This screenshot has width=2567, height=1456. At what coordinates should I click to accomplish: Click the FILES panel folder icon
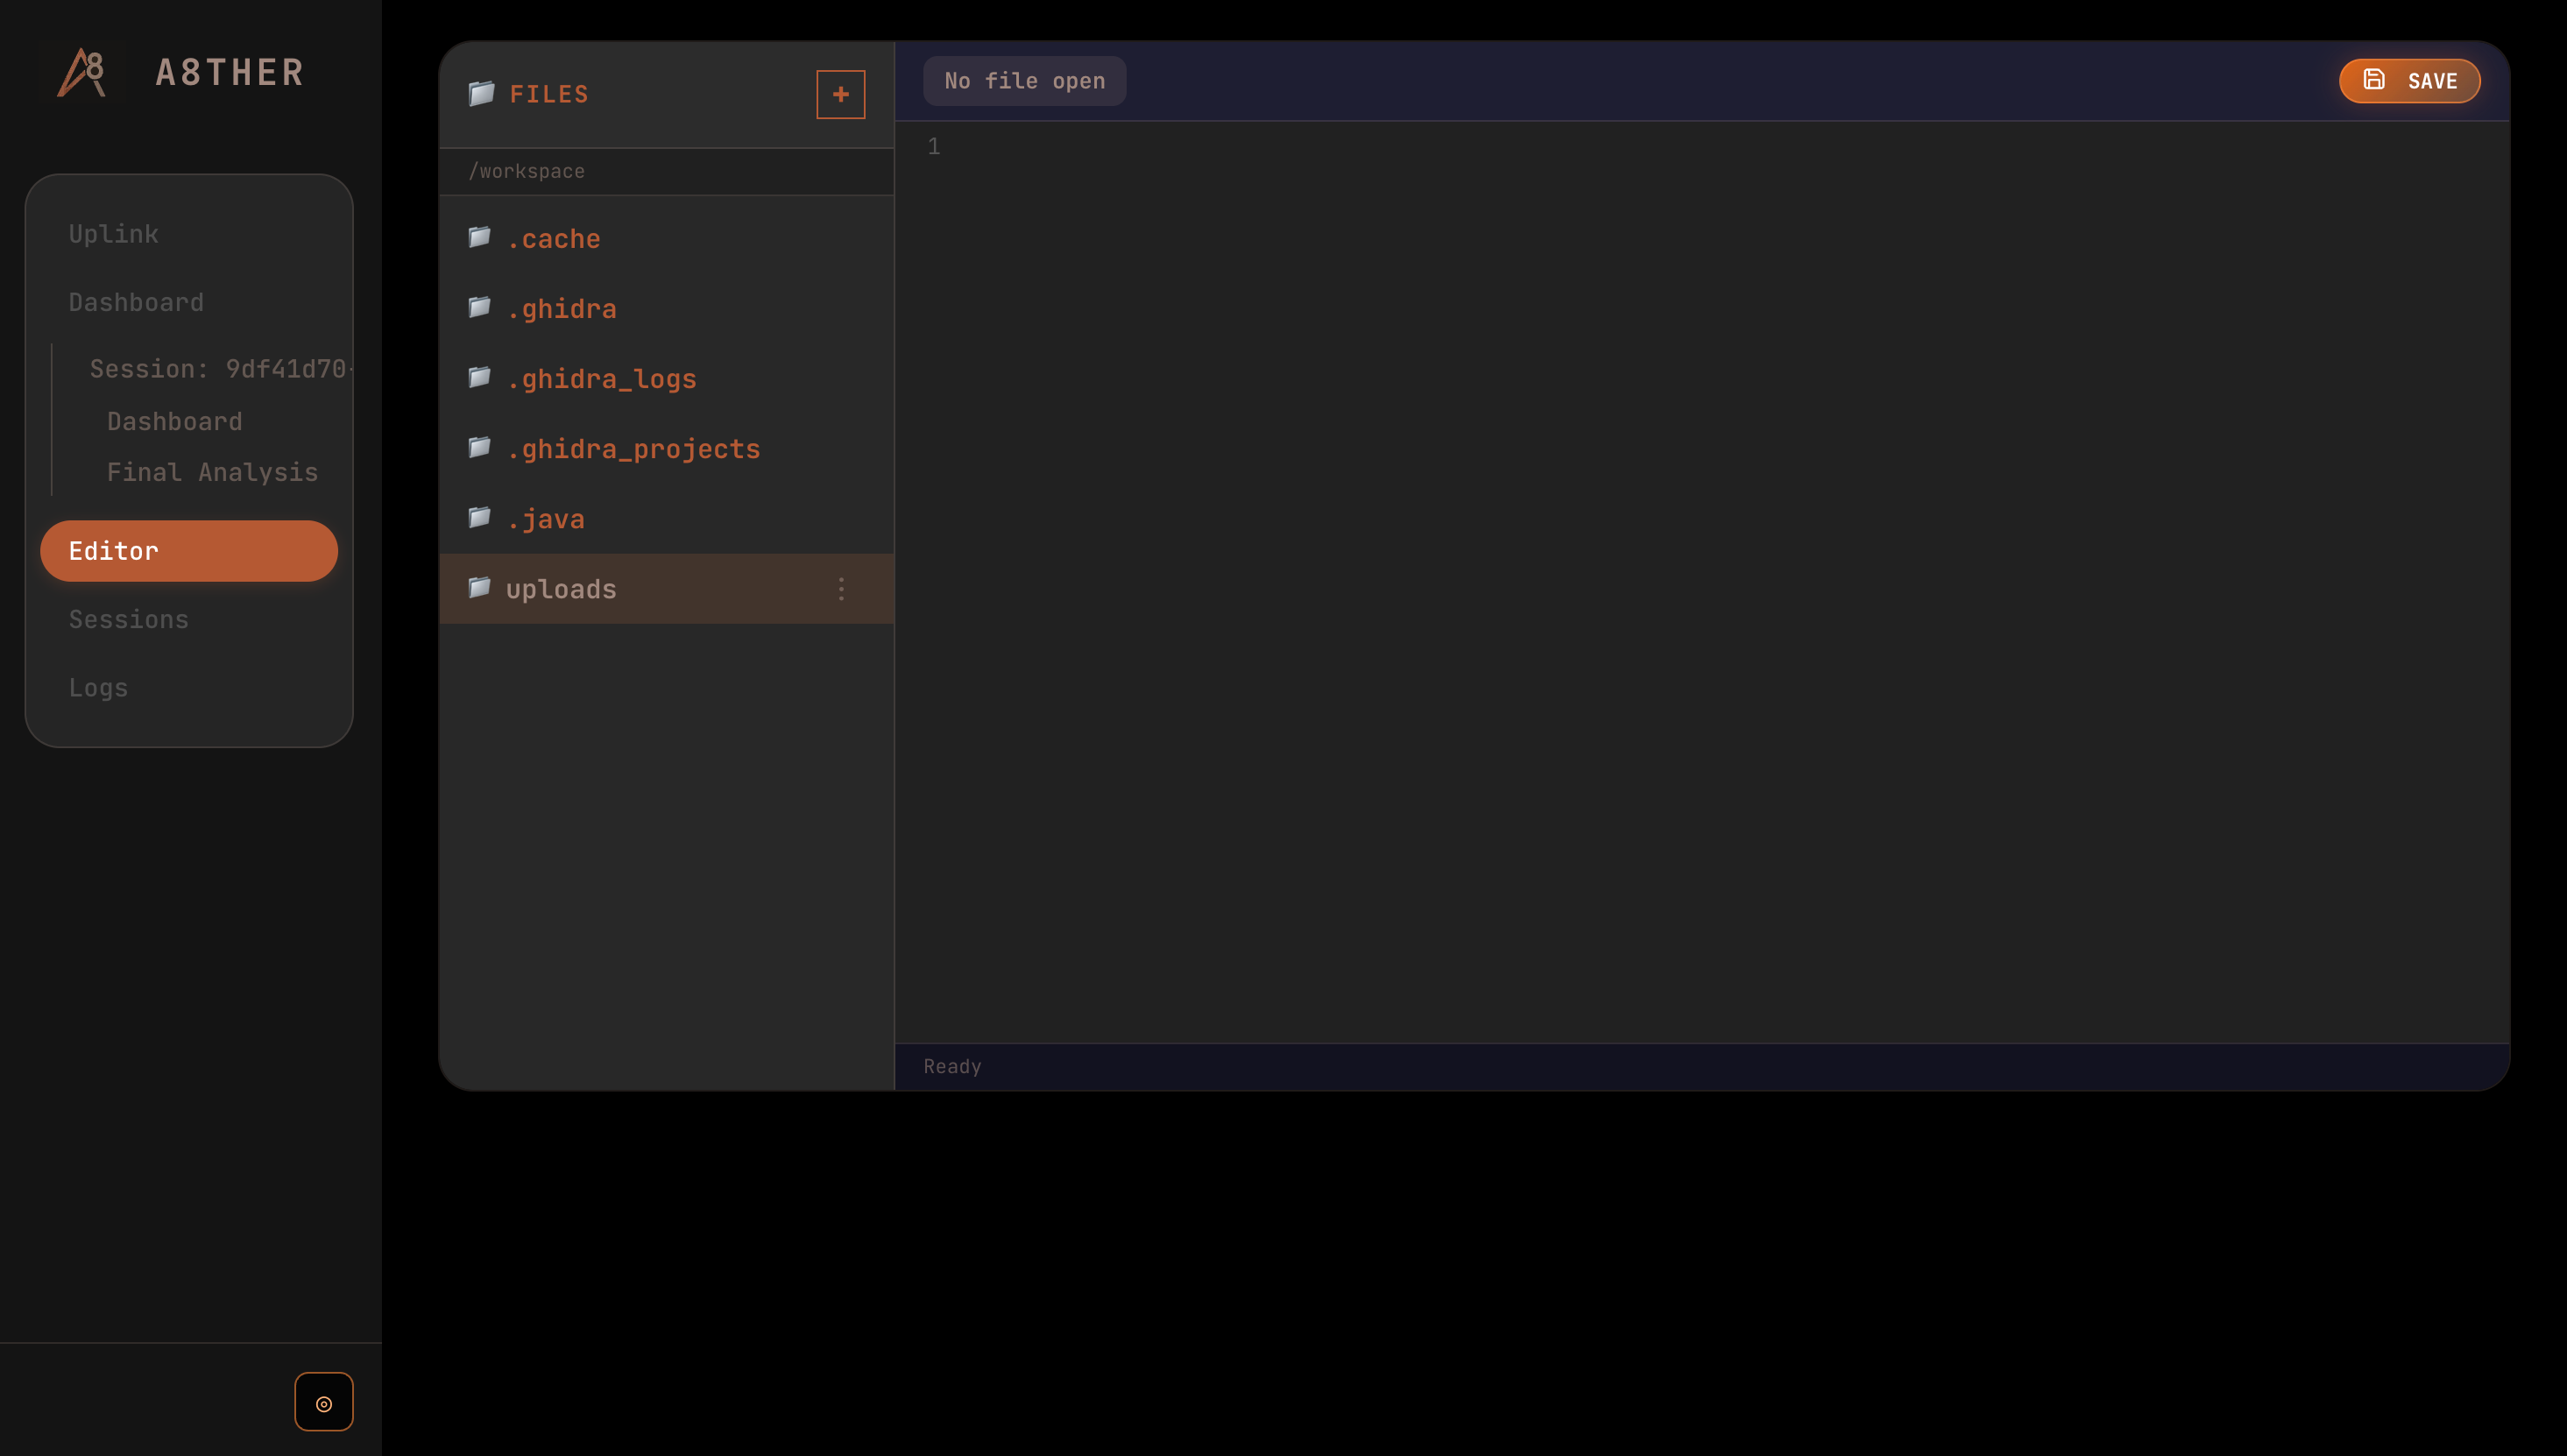coord(481,94)
